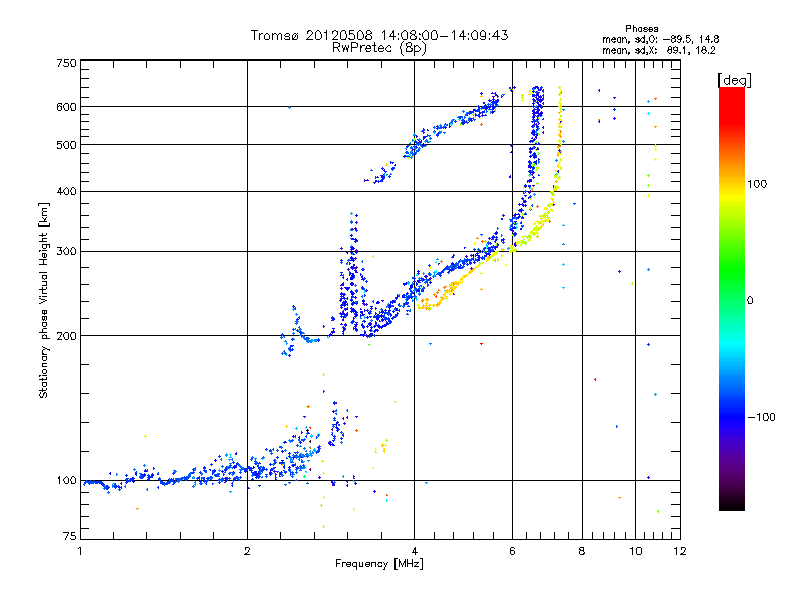Screen dimensions: 800x600
Task: Click the y-axis tick label '750'
Action: (x=66, y=63)
